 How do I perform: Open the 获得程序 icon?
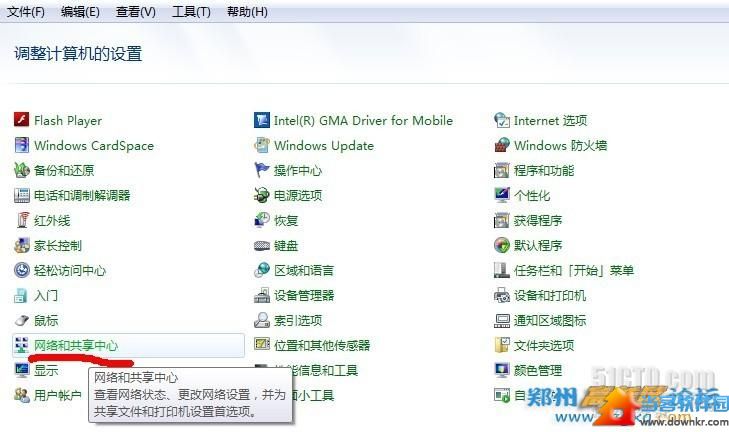pos(502,220)
